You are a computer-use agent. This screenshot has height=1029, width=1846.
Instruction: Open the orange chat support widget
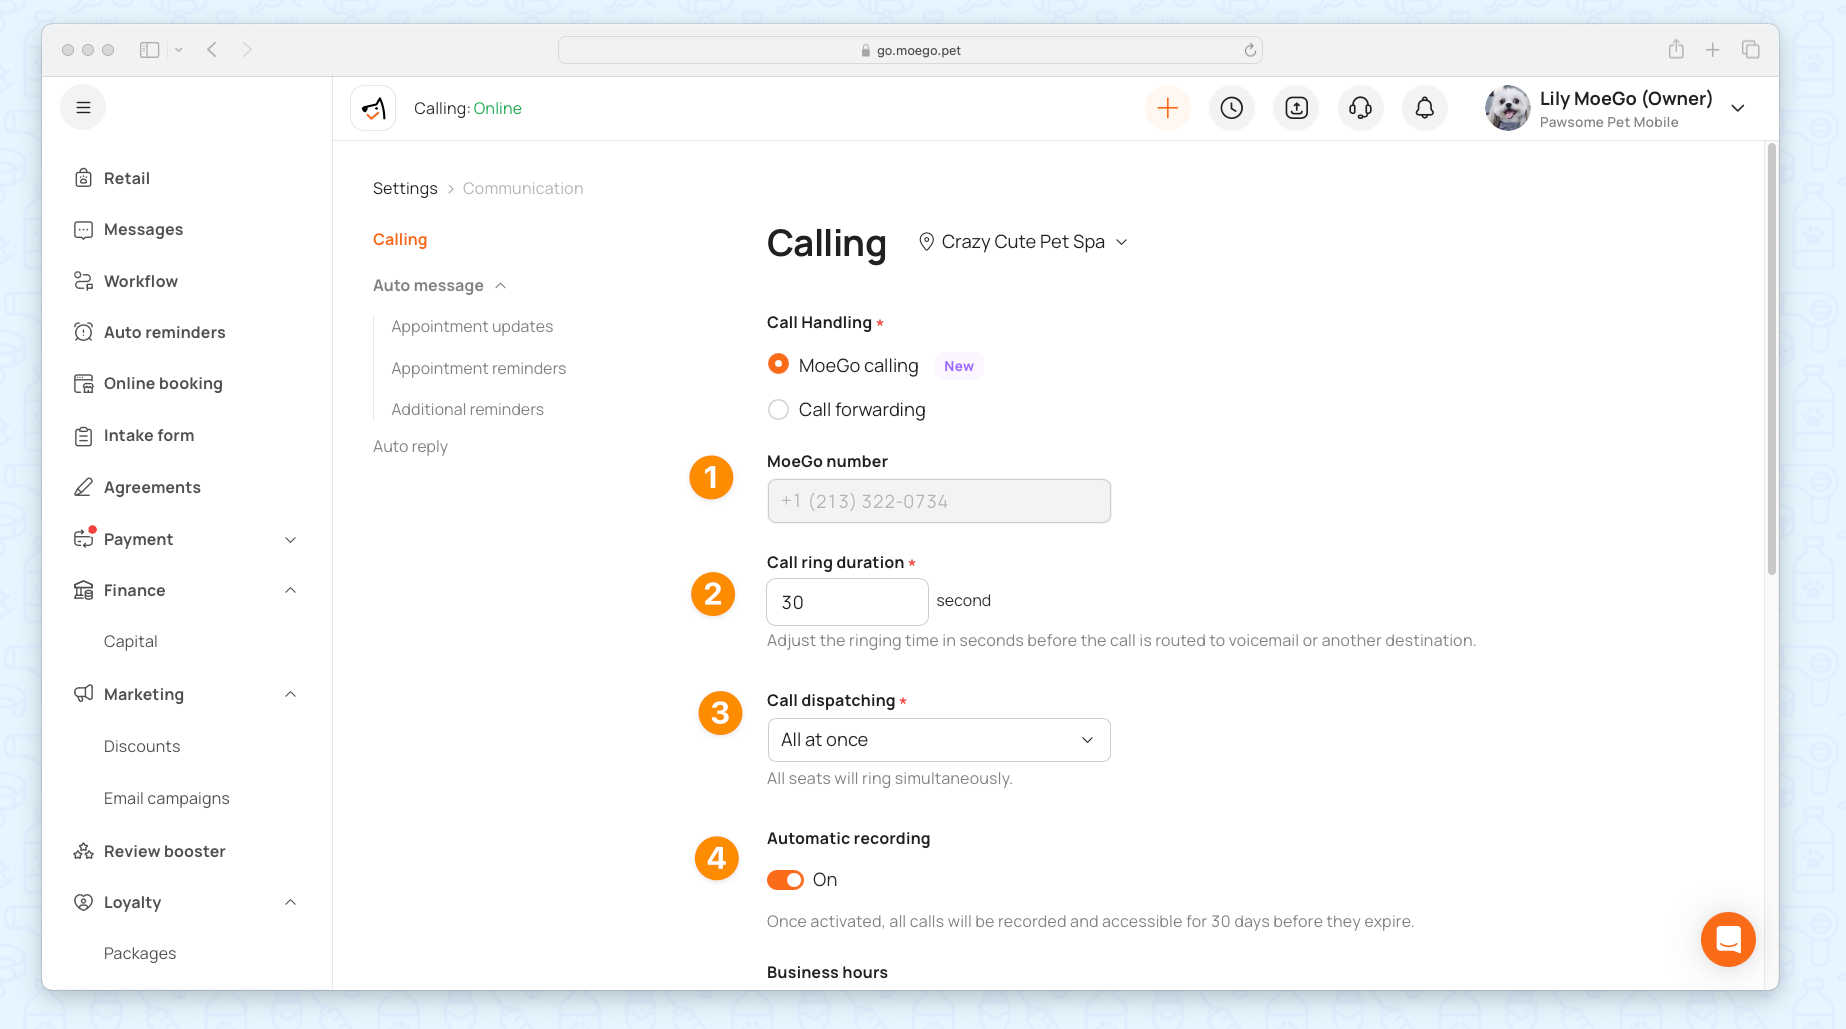(x=1728, y=939)
